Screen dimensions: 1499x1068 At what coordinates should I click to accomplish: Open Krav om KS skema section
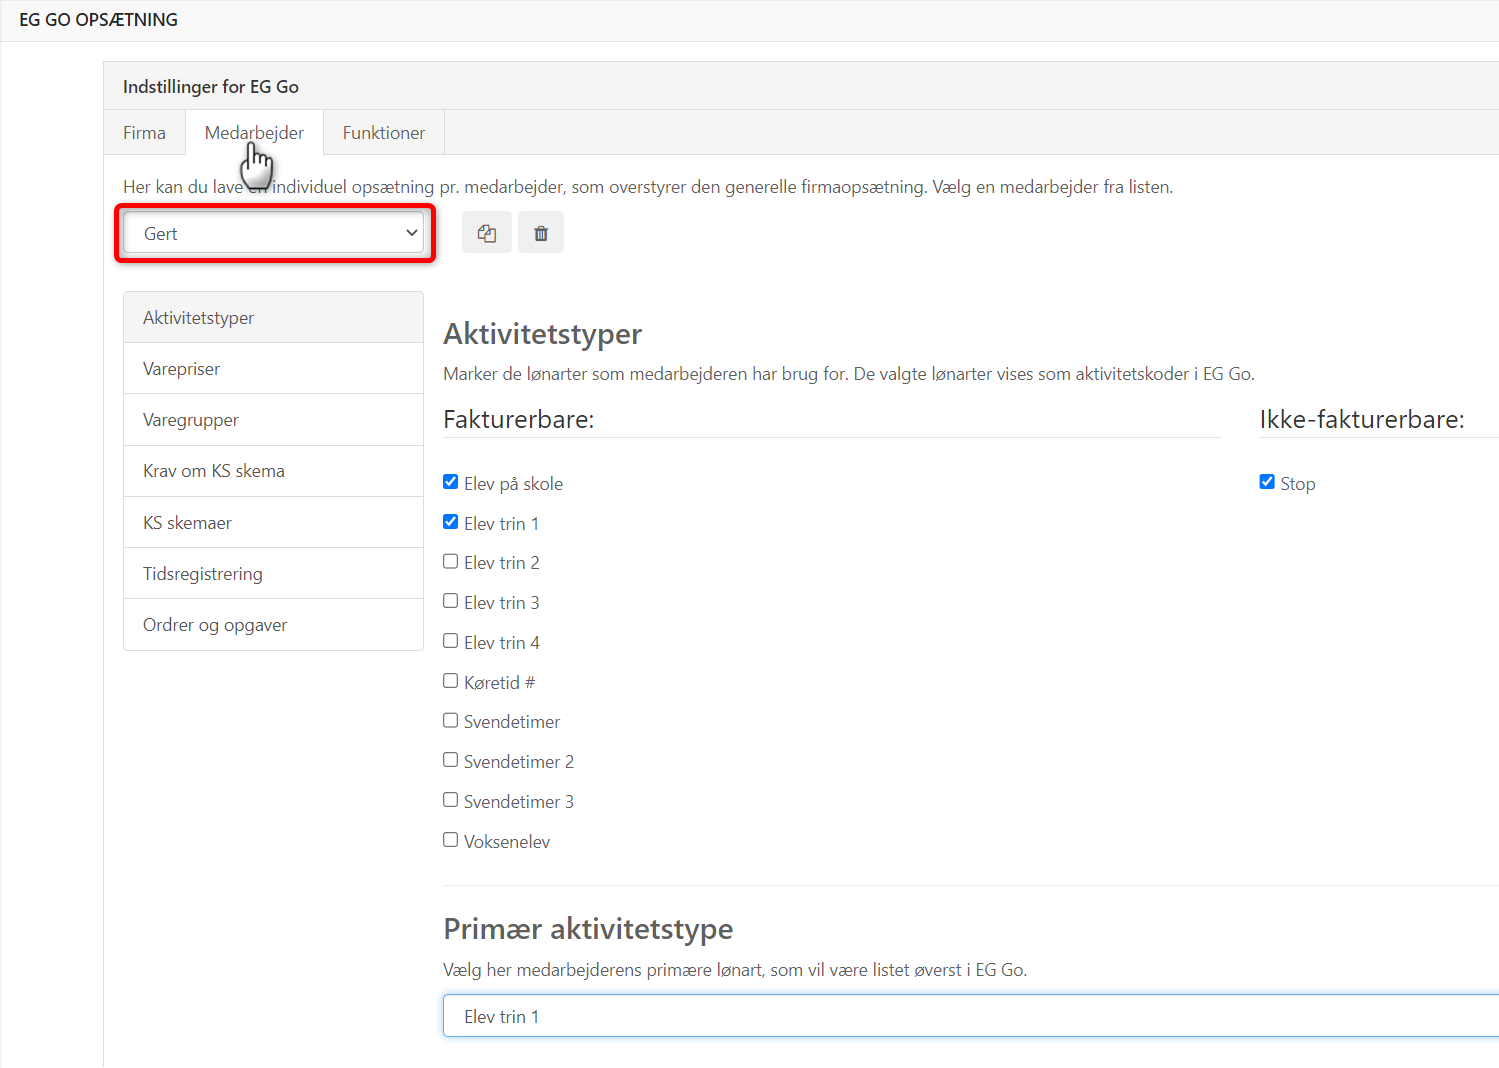coord(273,471)
